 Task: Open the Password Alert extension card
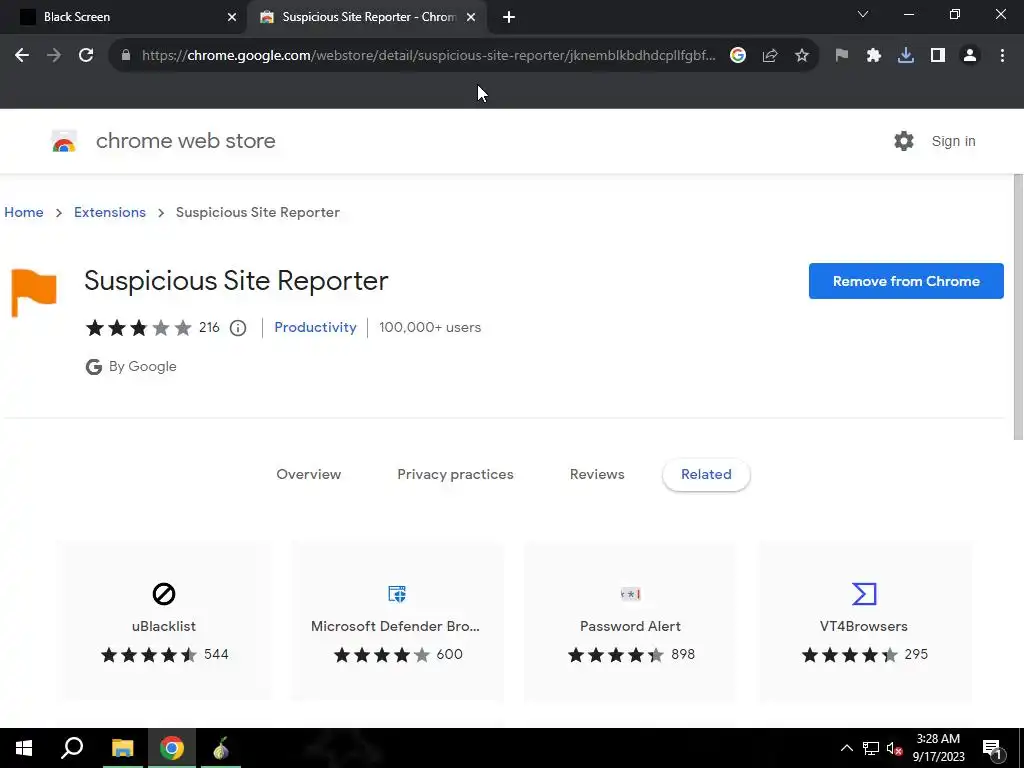pos(630,620)
